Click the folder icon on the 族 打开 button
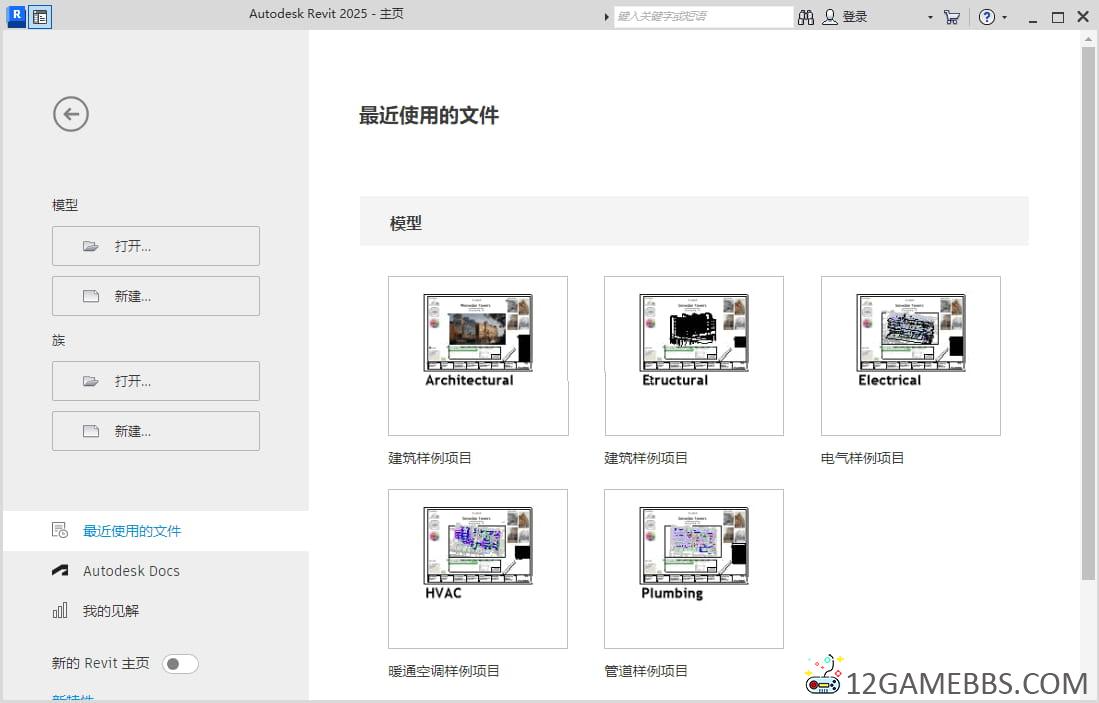 tap(90, 381)
